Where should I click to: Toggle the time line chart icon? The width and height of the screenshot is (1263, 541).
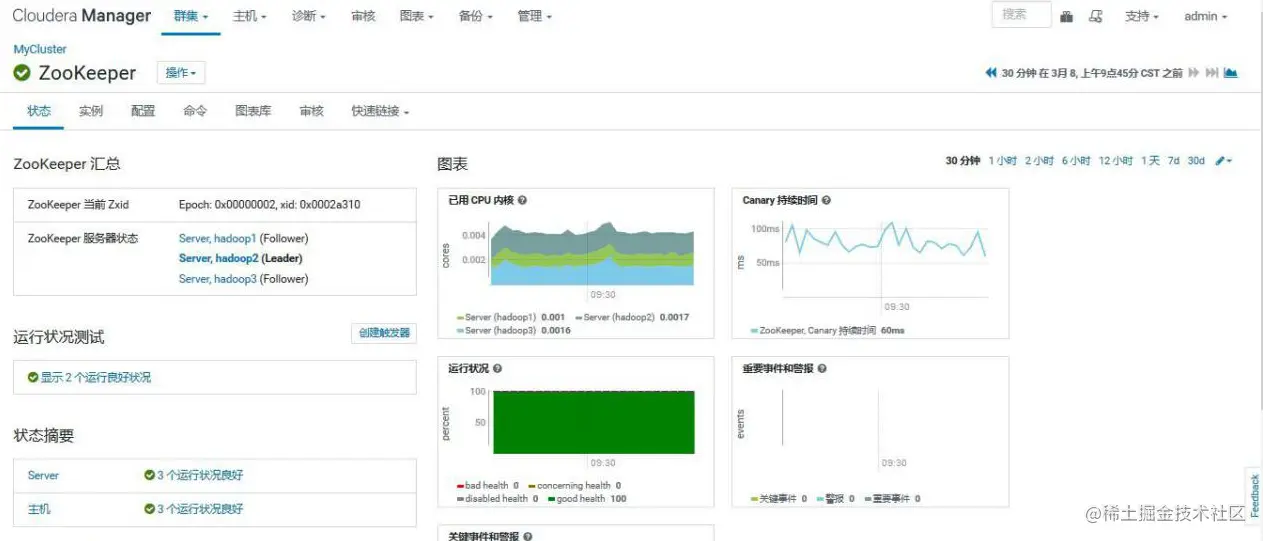[1230, 73]
